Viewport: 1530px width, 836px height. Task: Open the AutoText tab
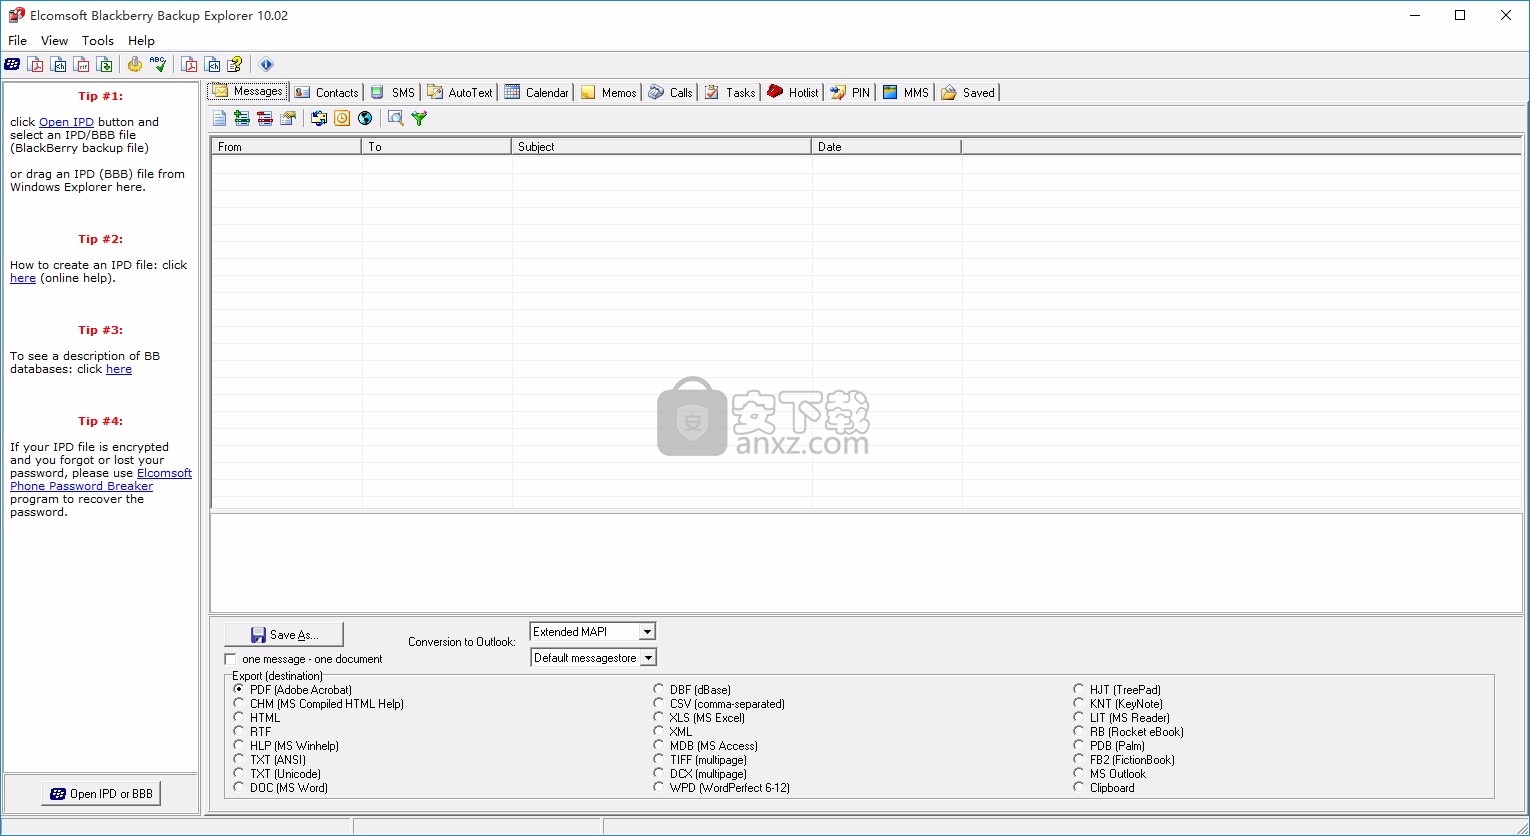pyautogui.click(x=460, y=92)
